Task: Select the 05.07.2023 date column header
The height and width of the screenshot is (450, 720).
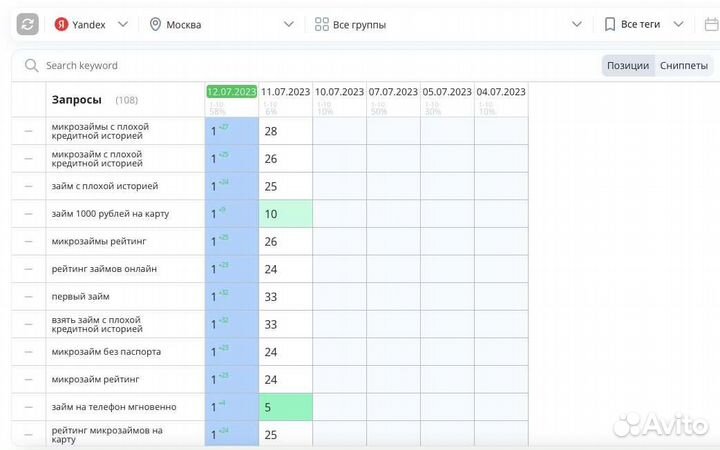Action: click(447, 92)
